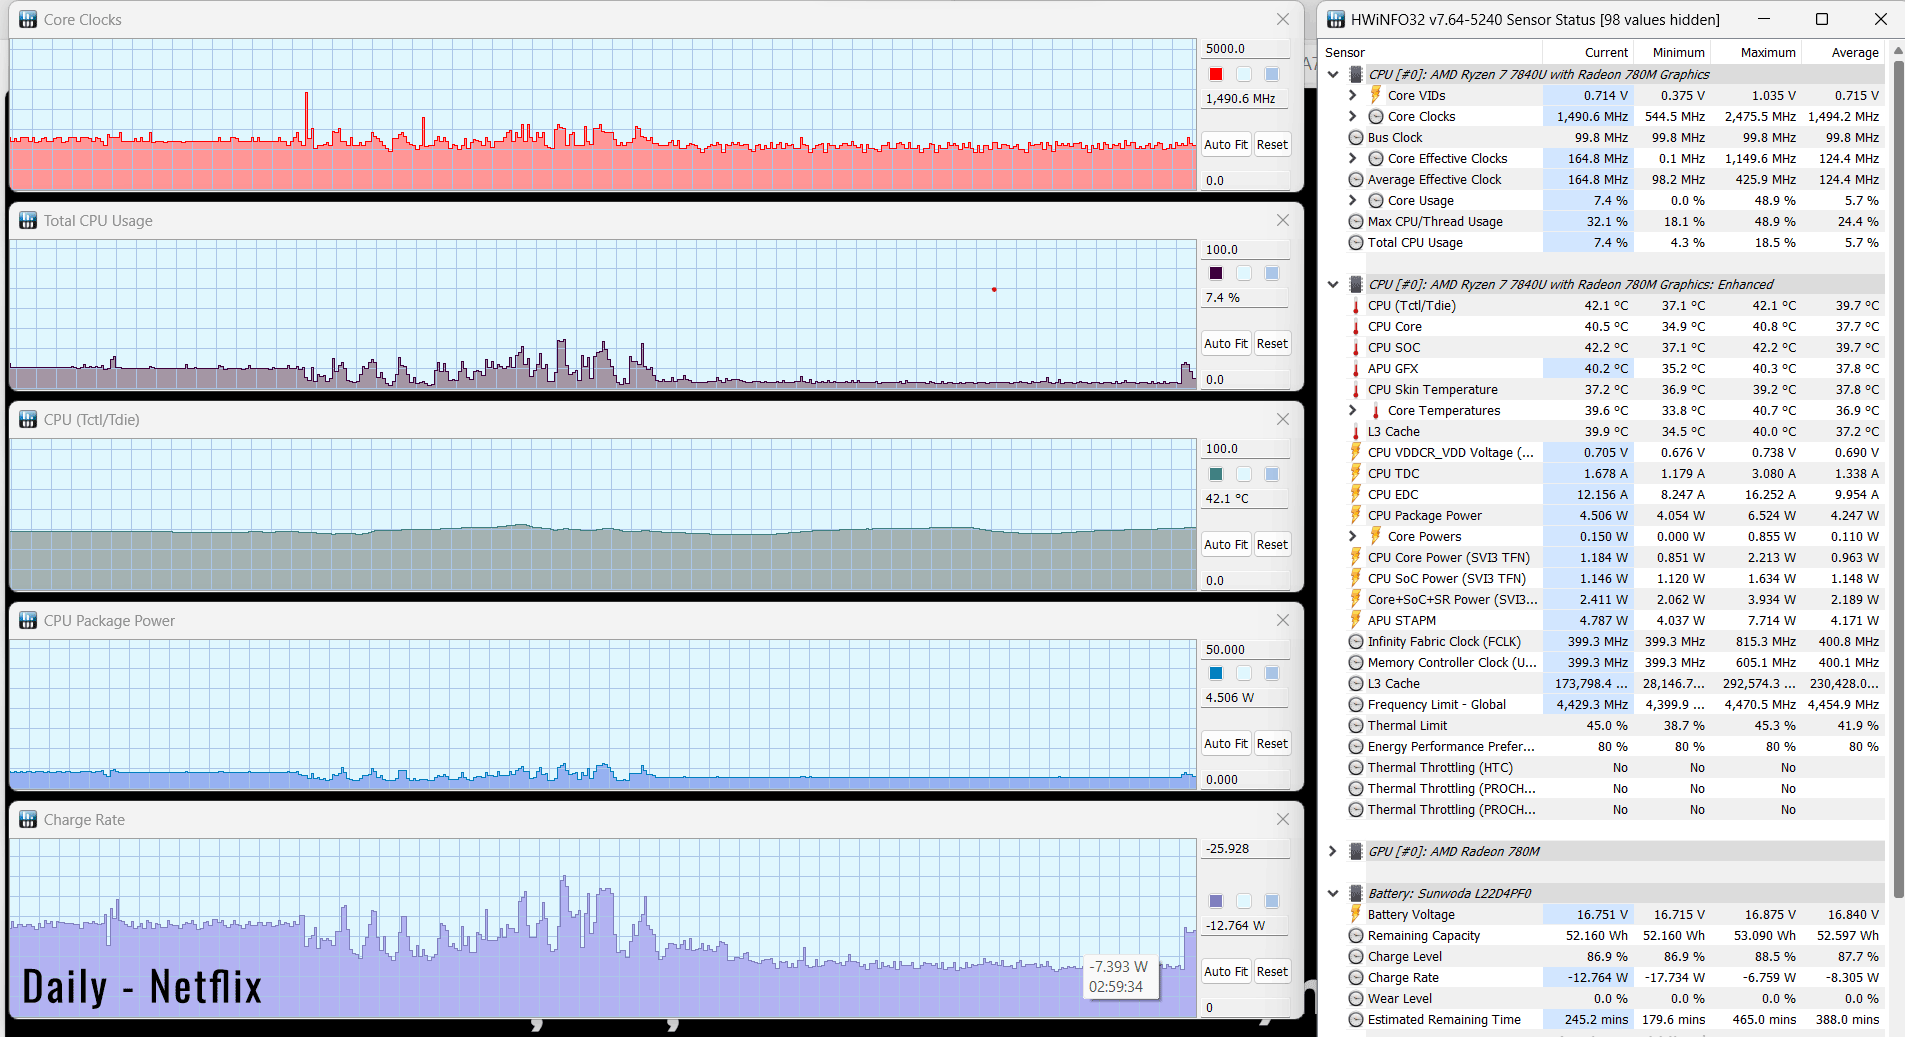This screenshot has width=1905, height=1037.
Task: Close the CPU (Tctl/Tdie) graph window
Action: (x=1283, y=419)
